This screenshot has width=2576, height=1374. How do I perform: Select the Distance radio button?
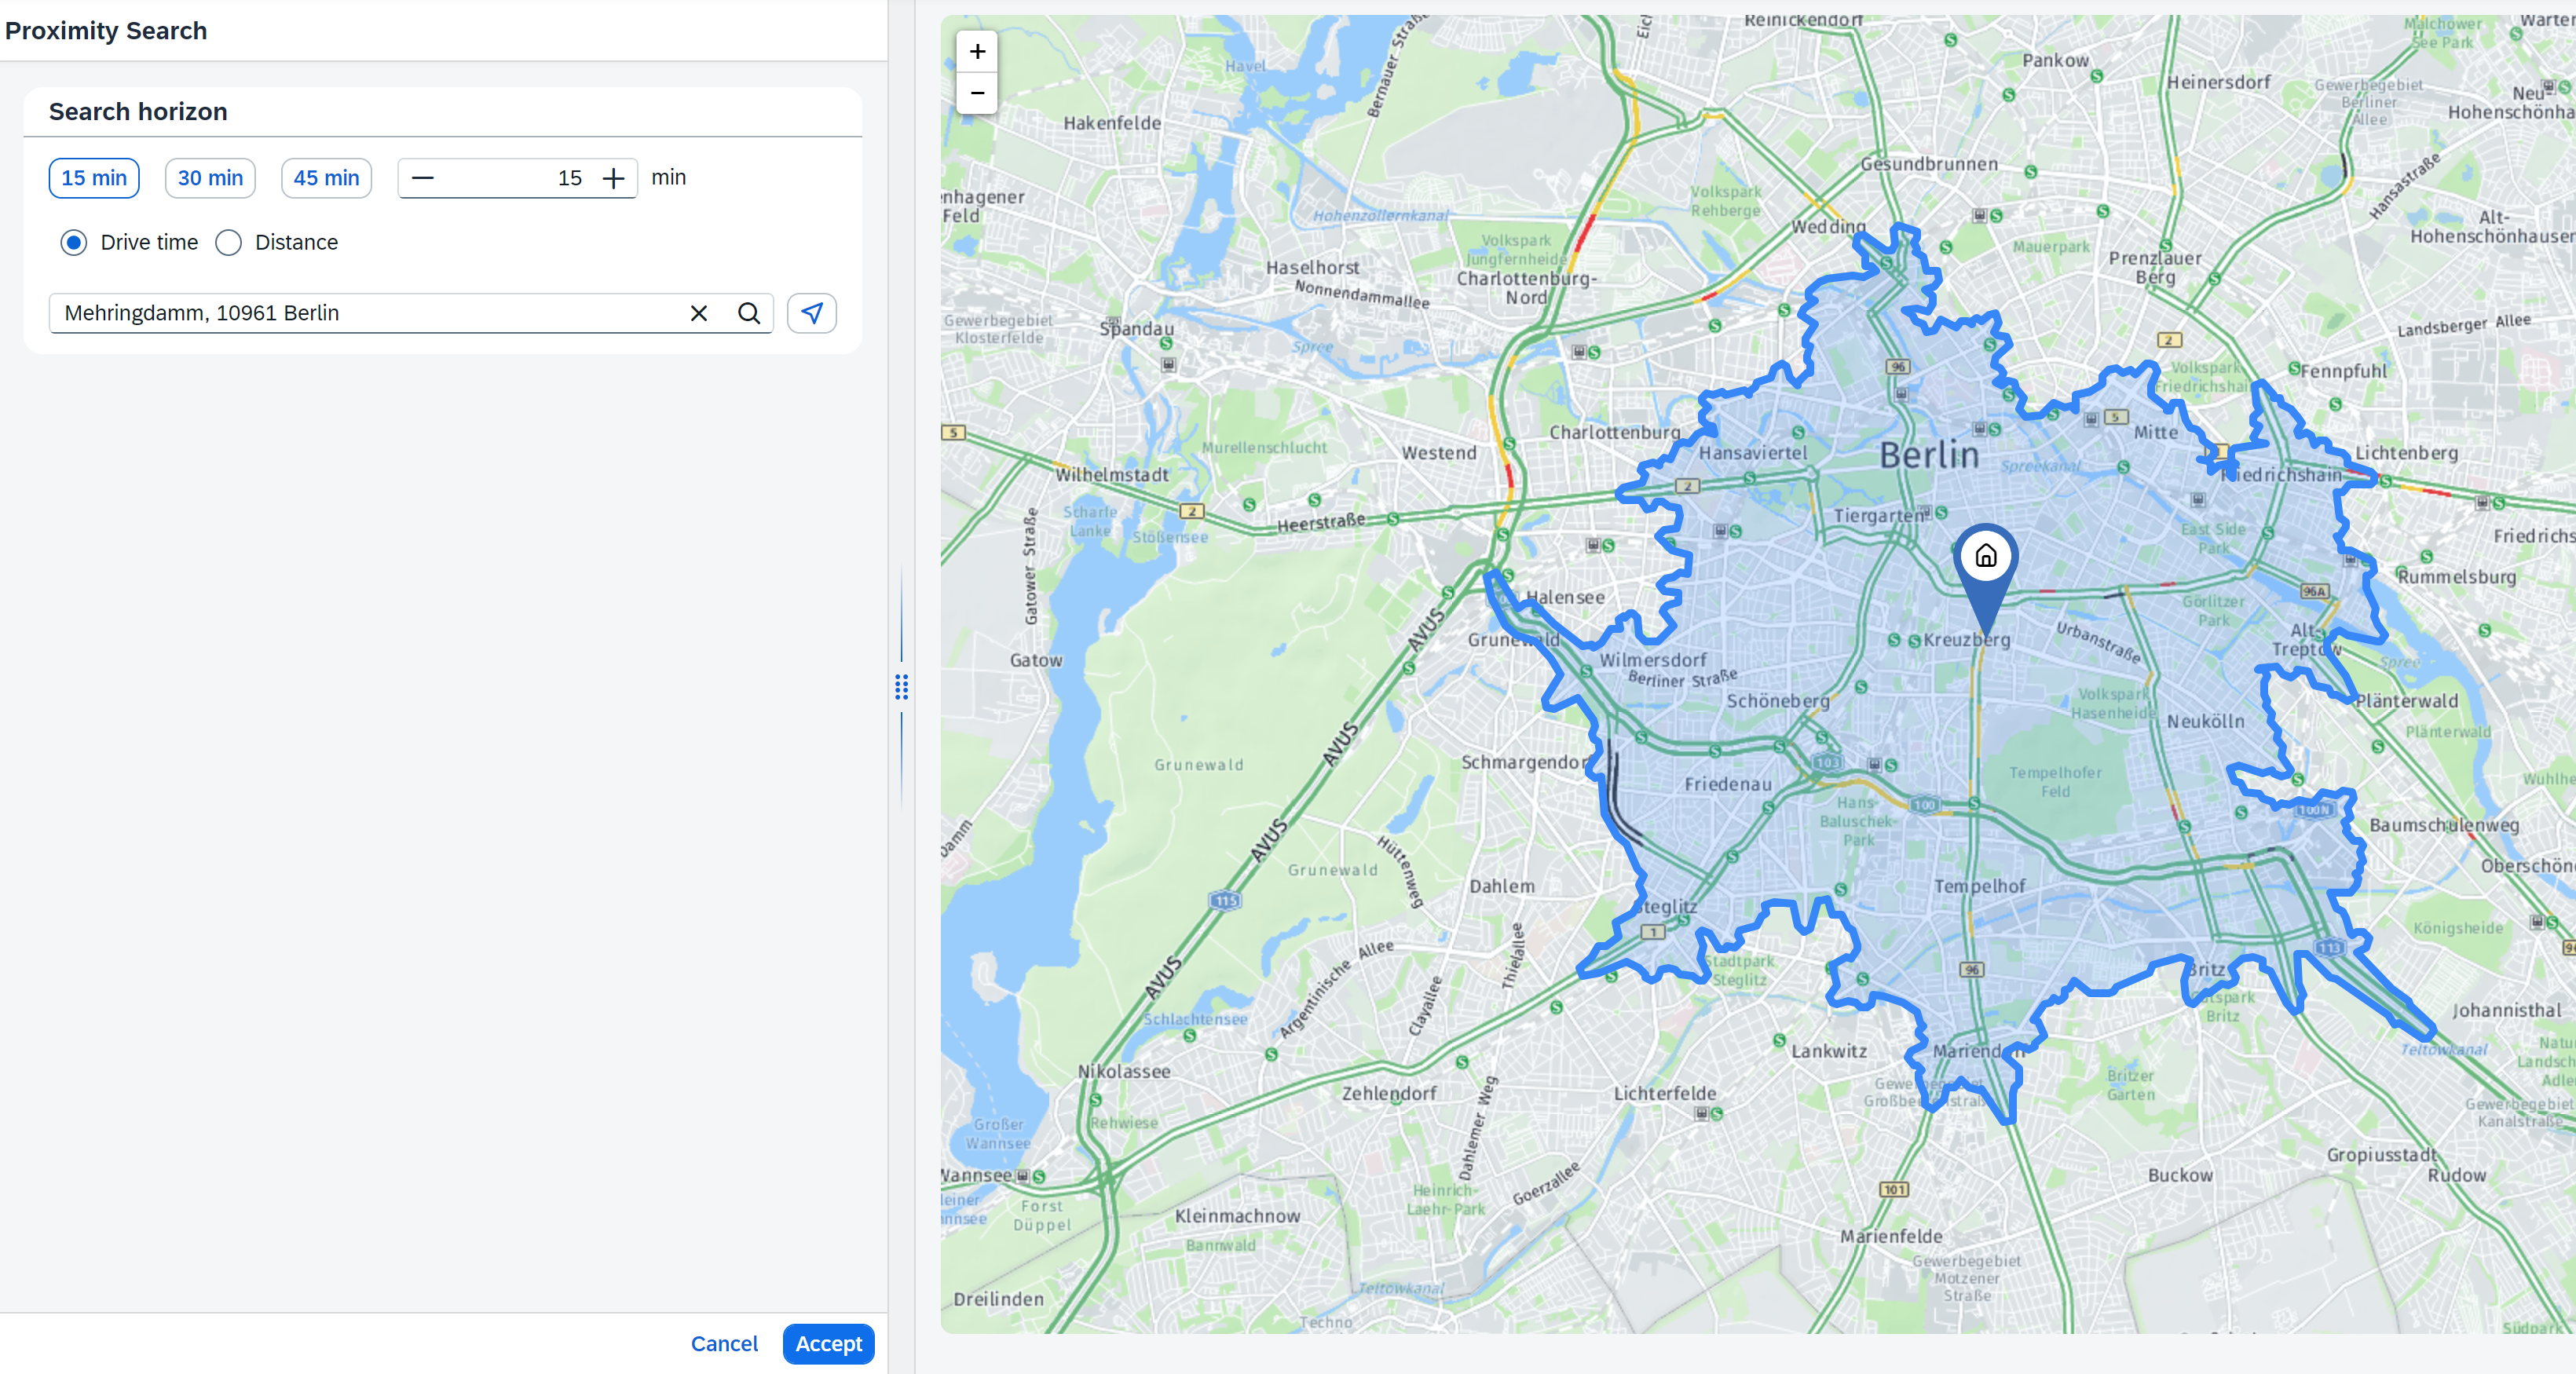click(228, 242)
